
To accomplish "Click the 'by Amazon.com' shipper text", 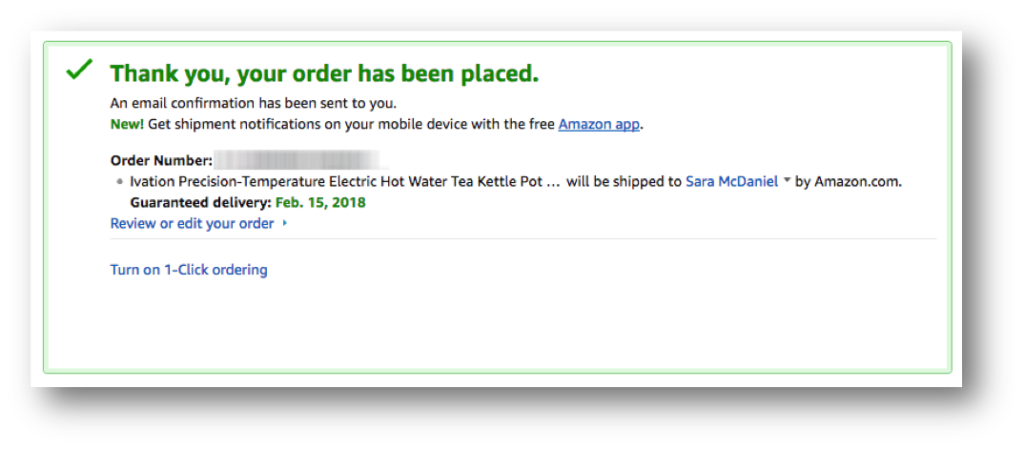I will [848, 181].
